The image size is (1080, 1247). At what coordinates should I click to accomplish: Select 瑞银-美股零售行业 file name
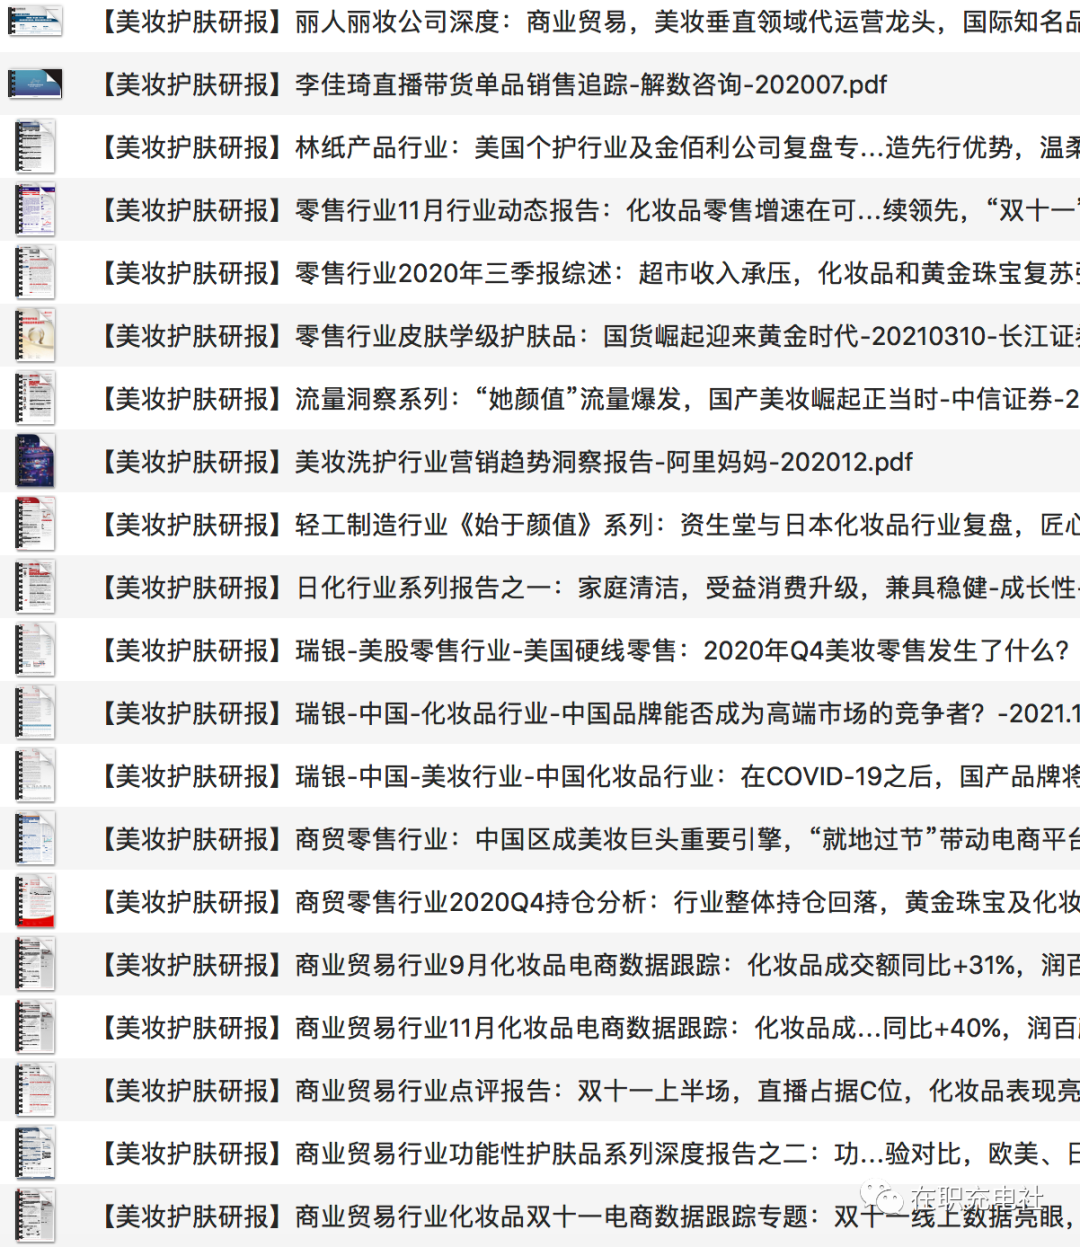coord(585,651)
